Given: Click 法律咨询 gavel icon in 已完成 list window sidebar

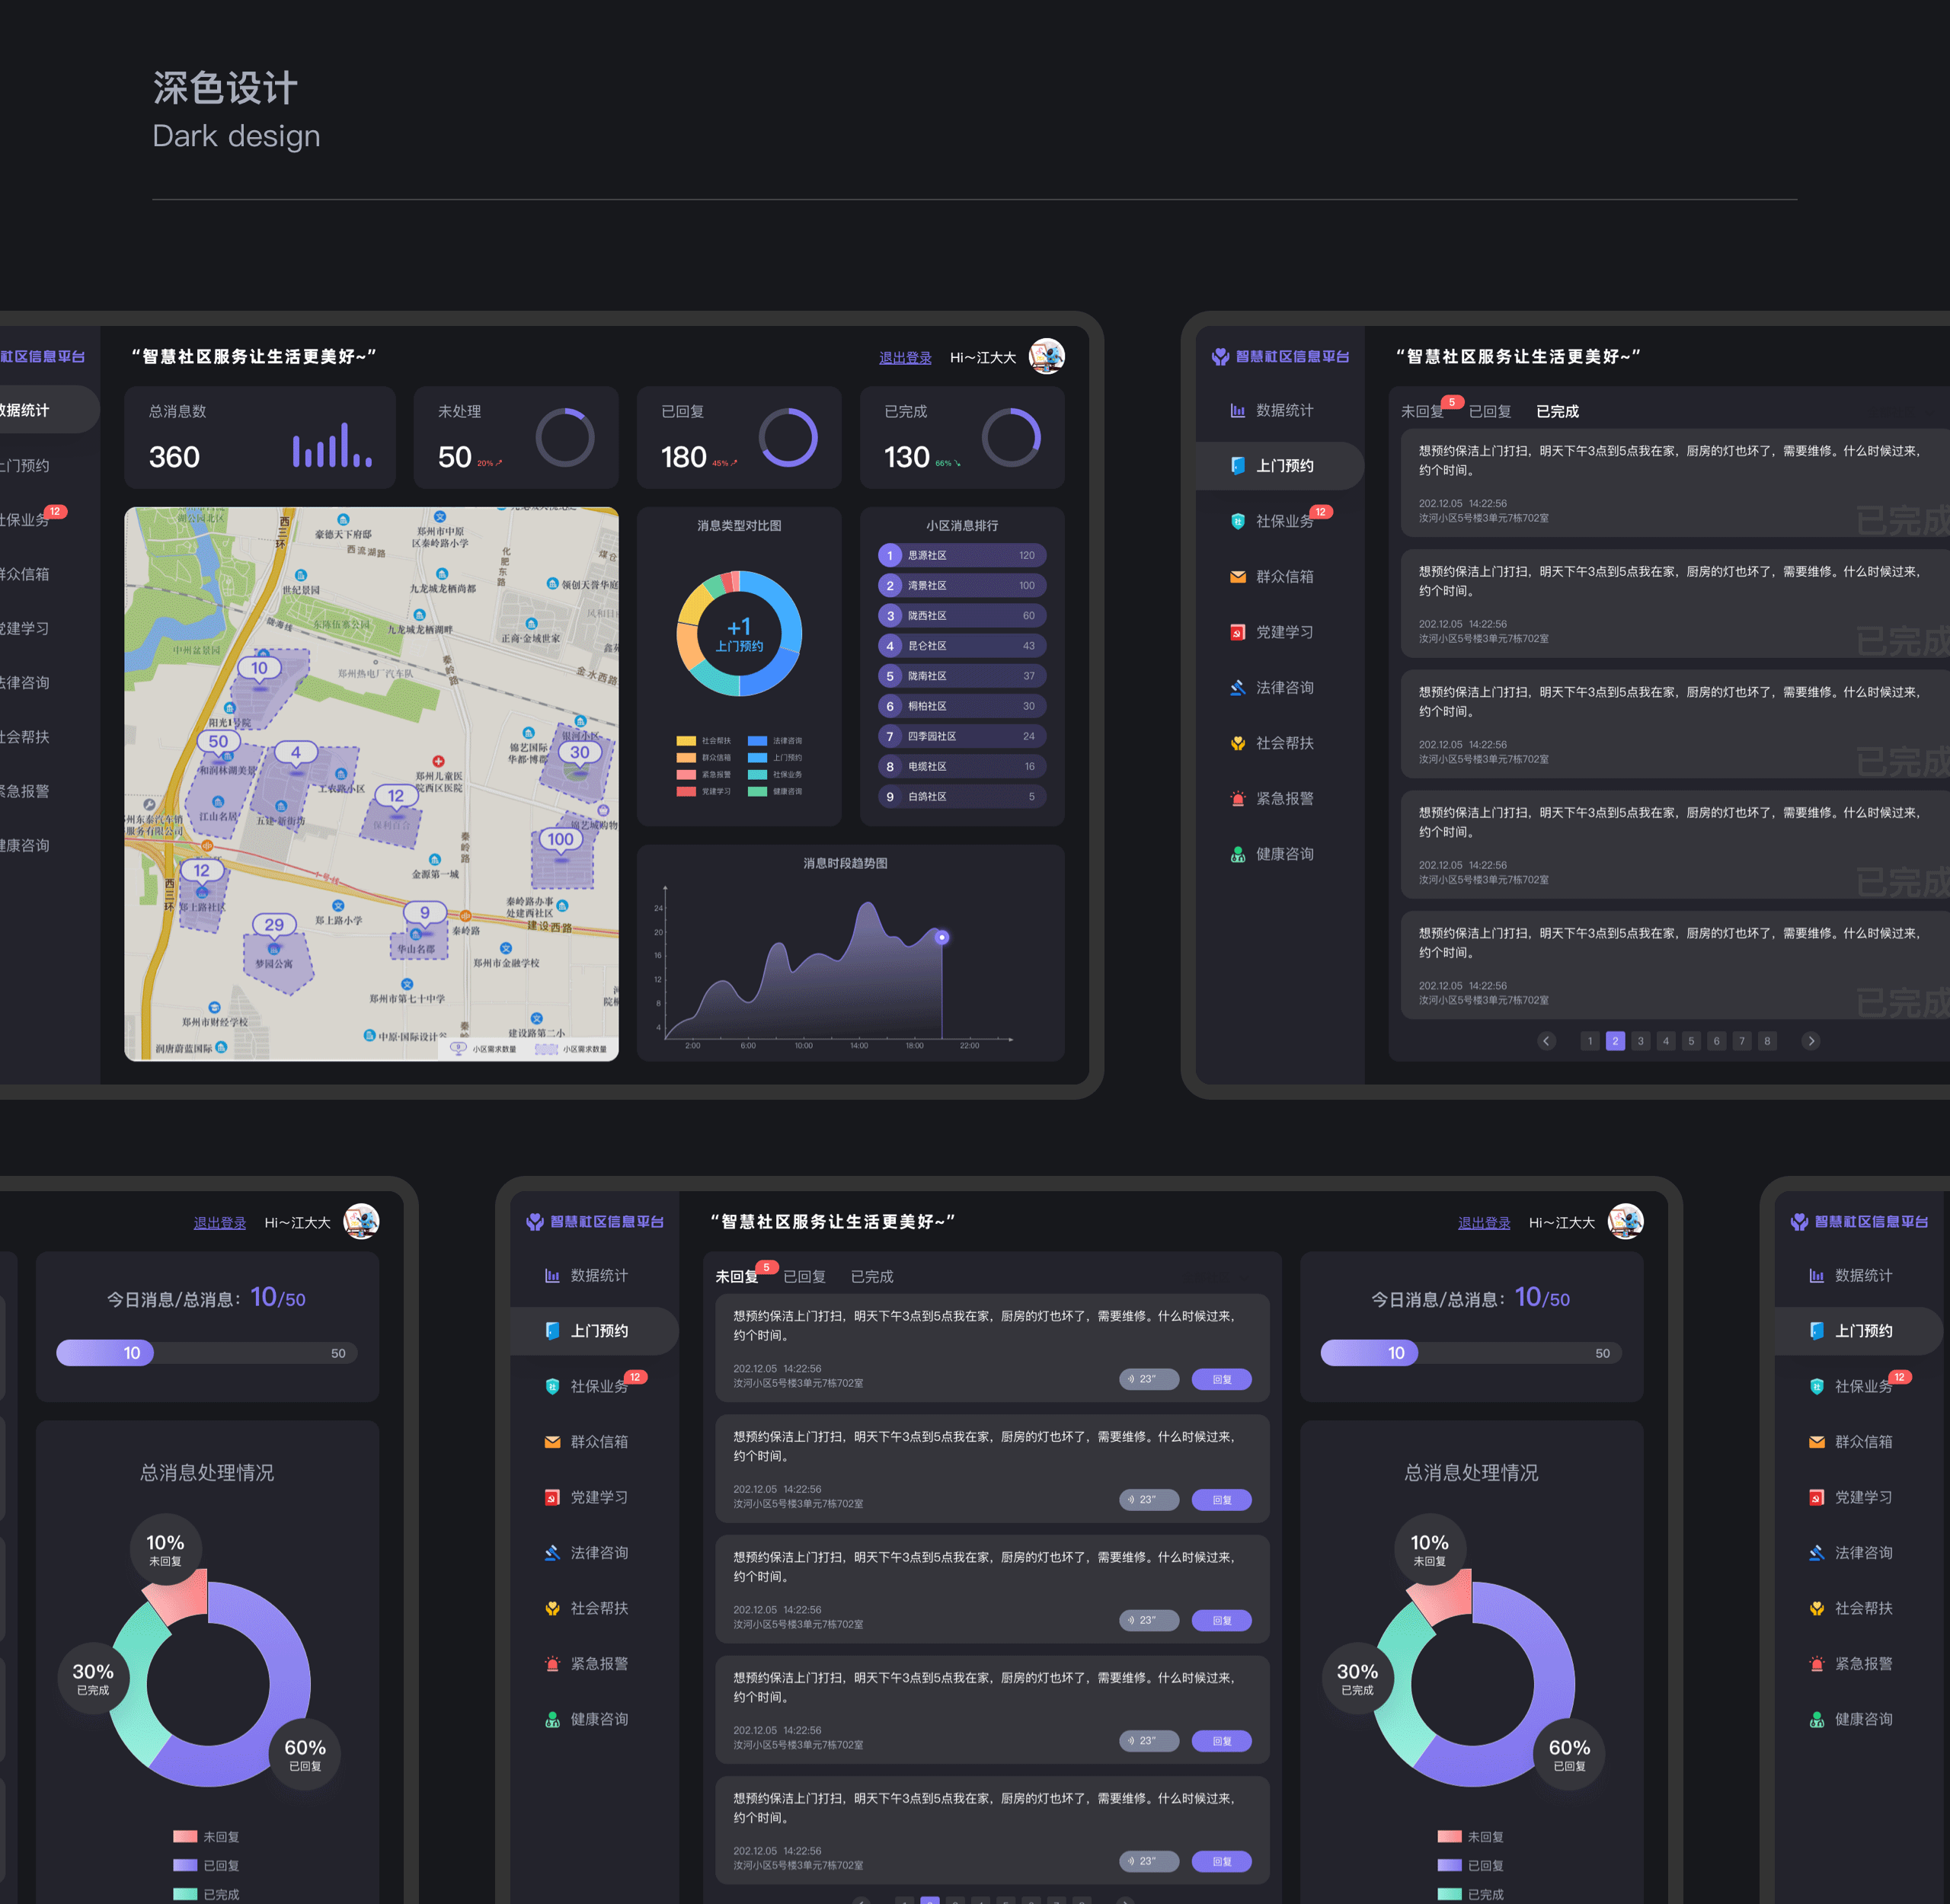Looking at the screenshot, I should (x=1237, y=688).
